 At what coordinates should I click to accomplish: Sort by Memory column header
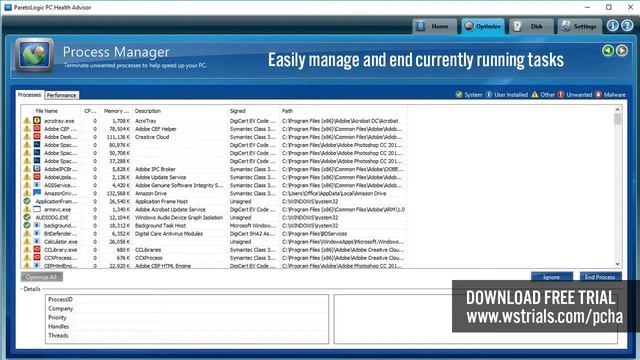tap(116, 111)
